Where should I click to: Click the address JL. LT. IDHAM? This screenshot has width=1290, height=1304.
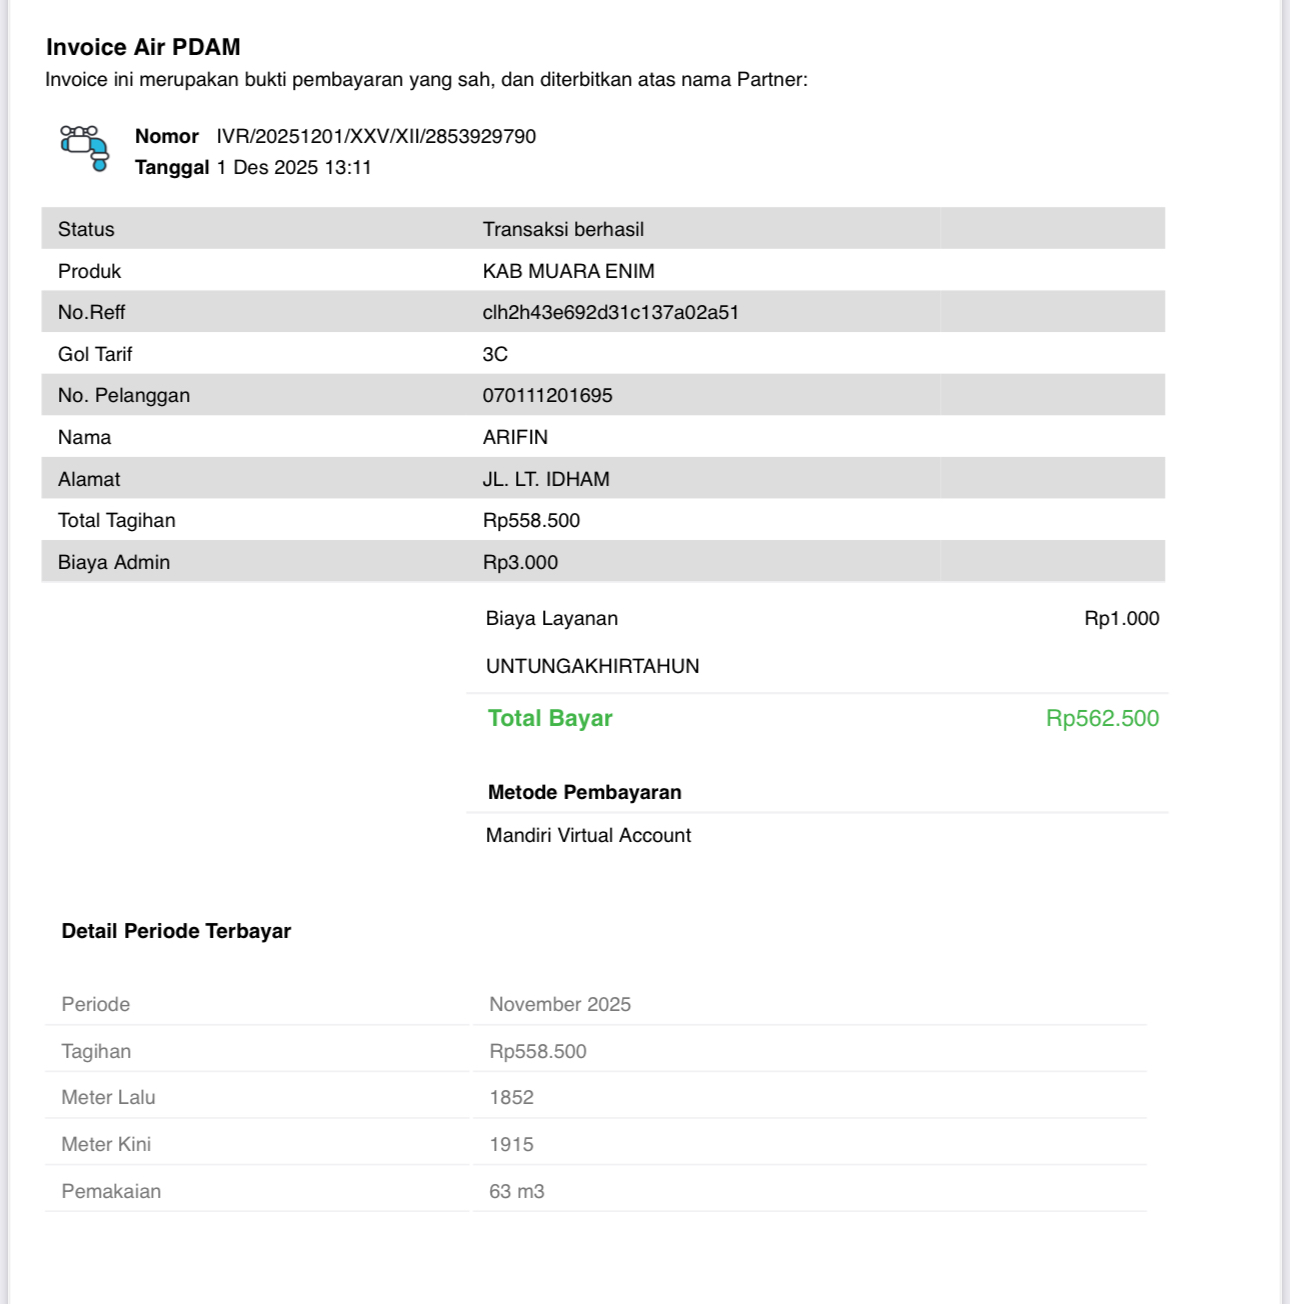(546, 479)
